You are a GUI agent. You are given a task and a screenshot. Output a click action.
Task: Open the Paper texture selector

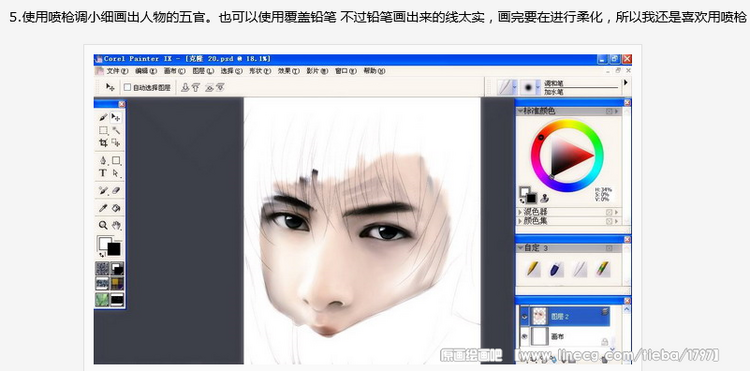click(102, 268)
